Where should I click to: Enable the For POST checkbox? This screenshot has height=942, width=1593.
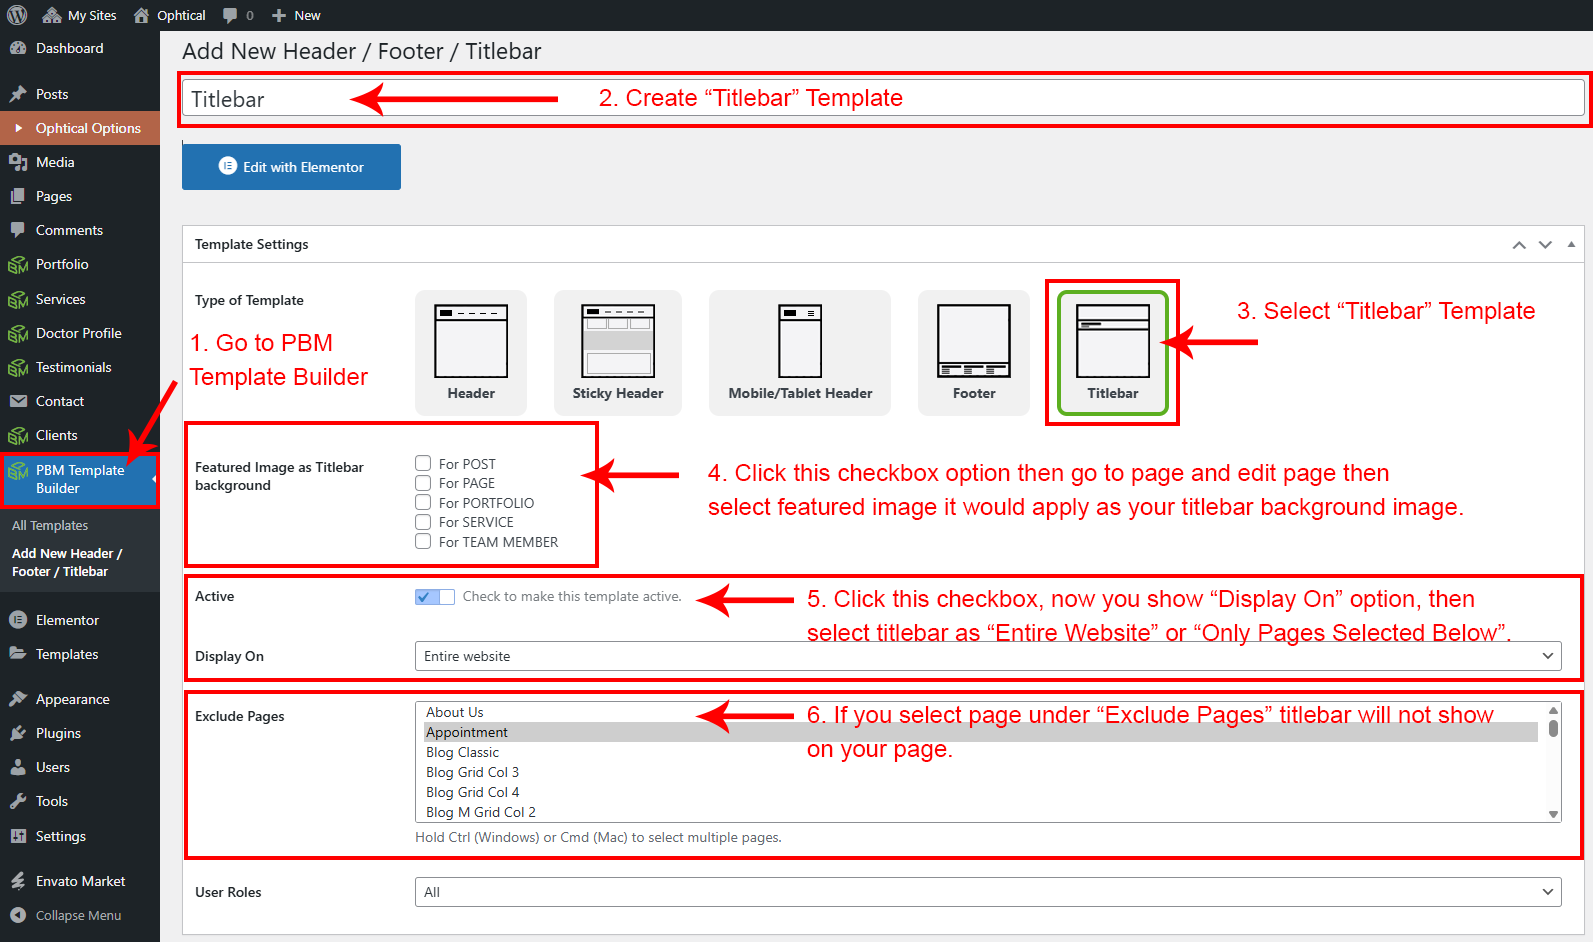423,463
